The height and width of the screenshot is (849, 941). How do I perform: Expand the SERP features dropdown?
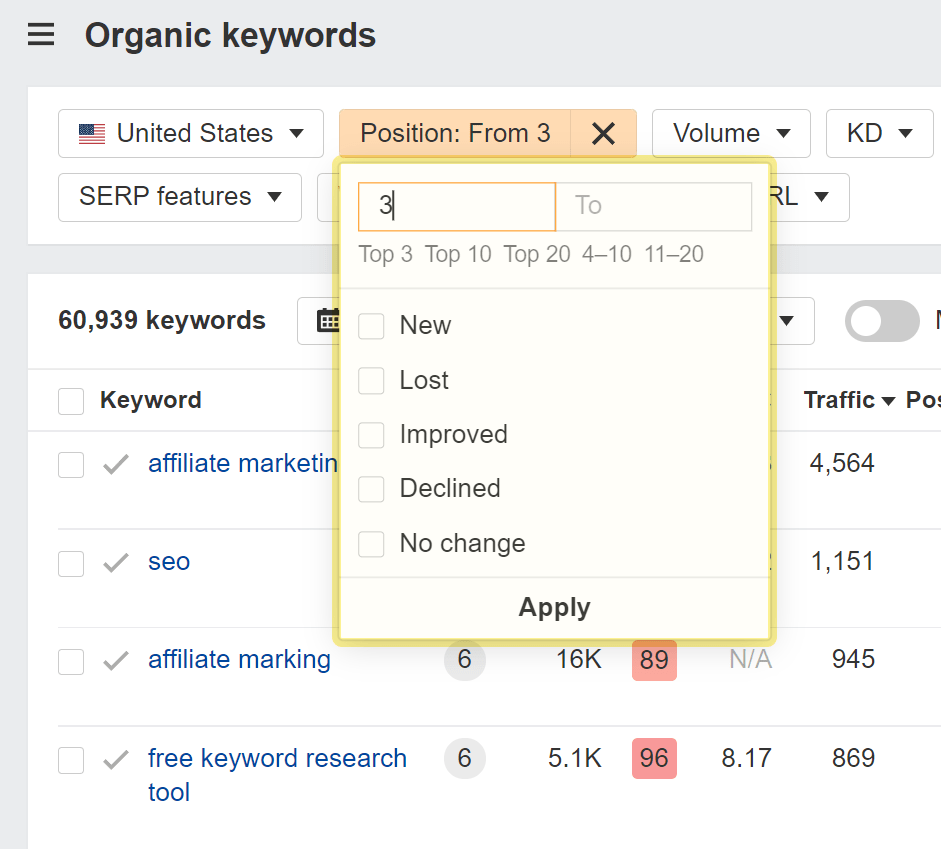click(179, 197)
